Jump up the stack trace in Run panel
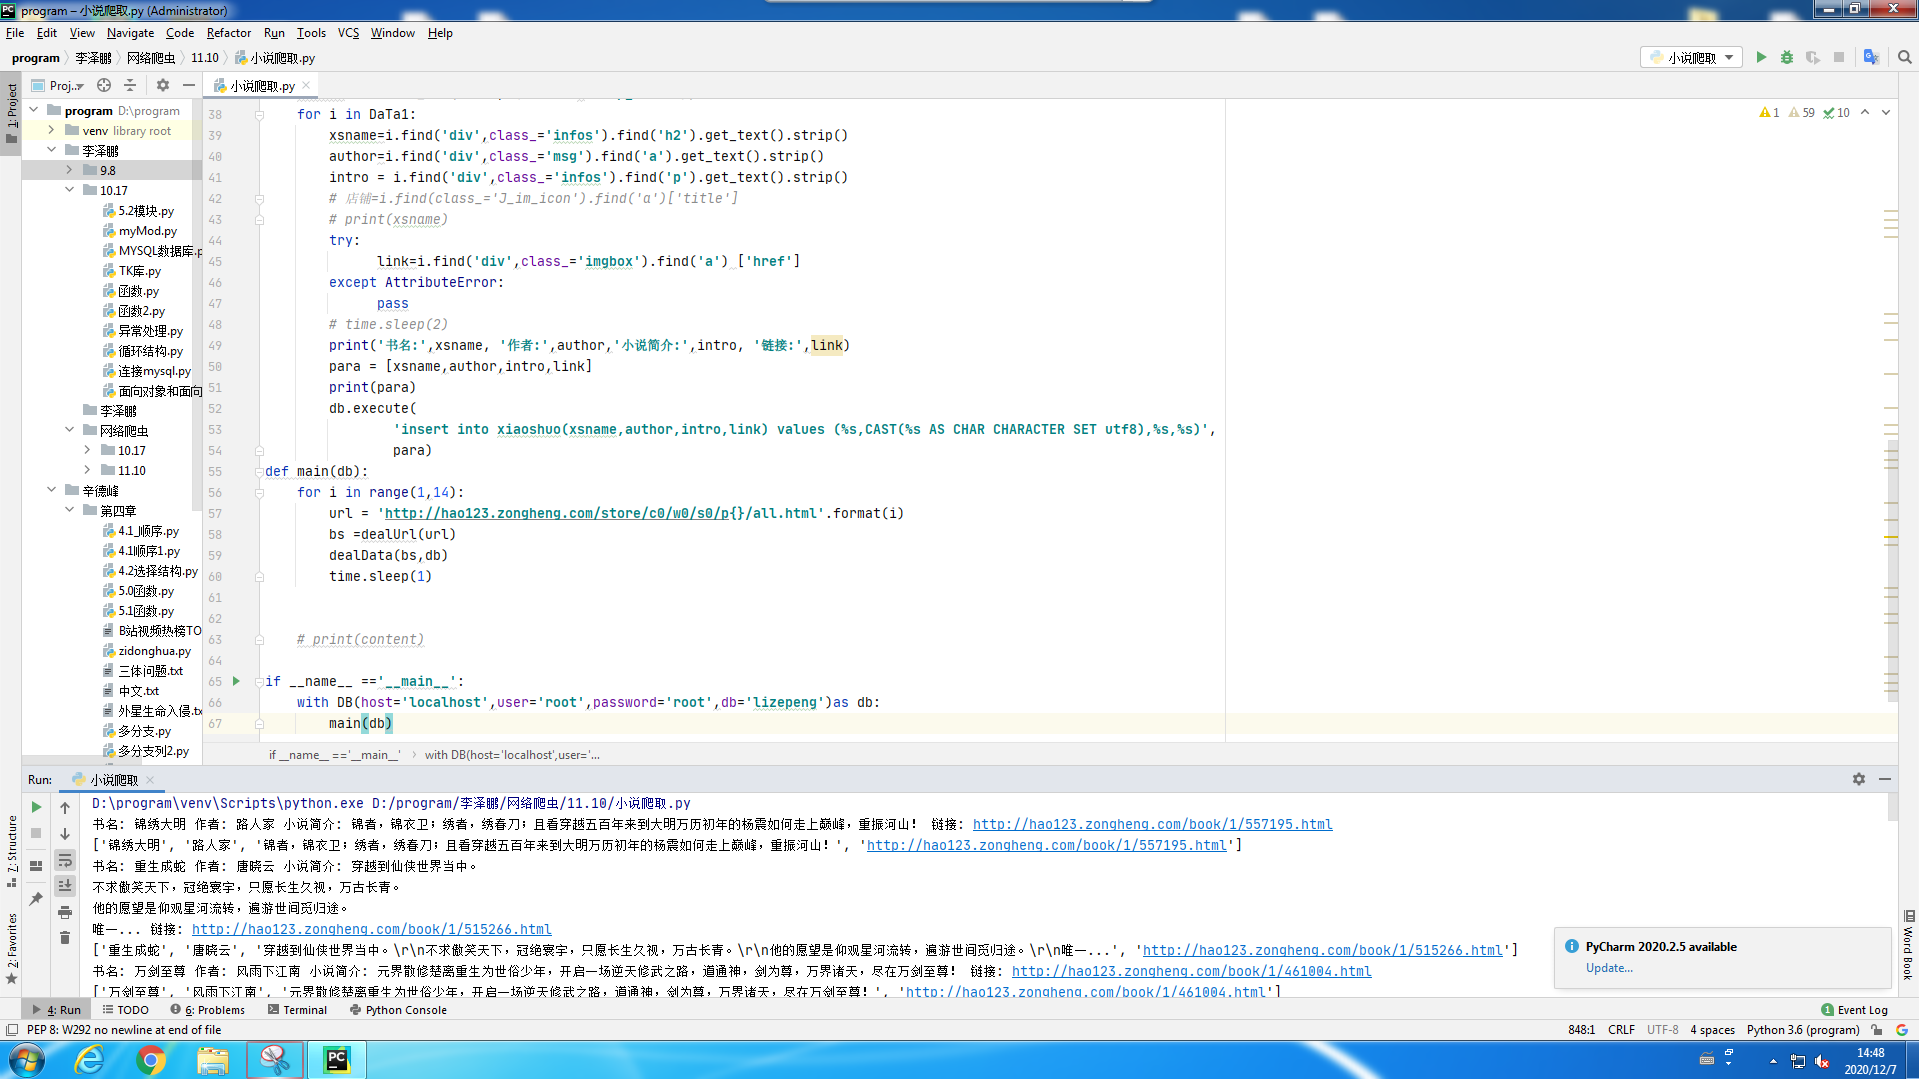The width and height of the screenshot is (1919, 1079). [65, 807]
